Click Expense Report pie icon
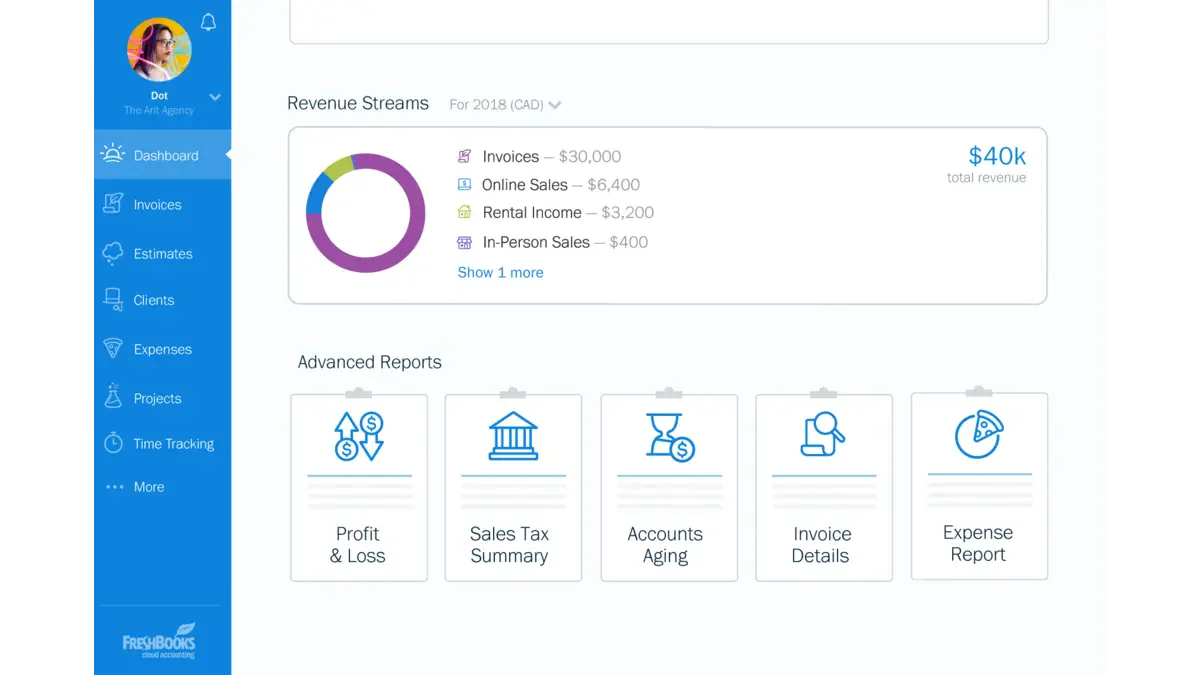The image size is (1200, 675). [979, 434]
